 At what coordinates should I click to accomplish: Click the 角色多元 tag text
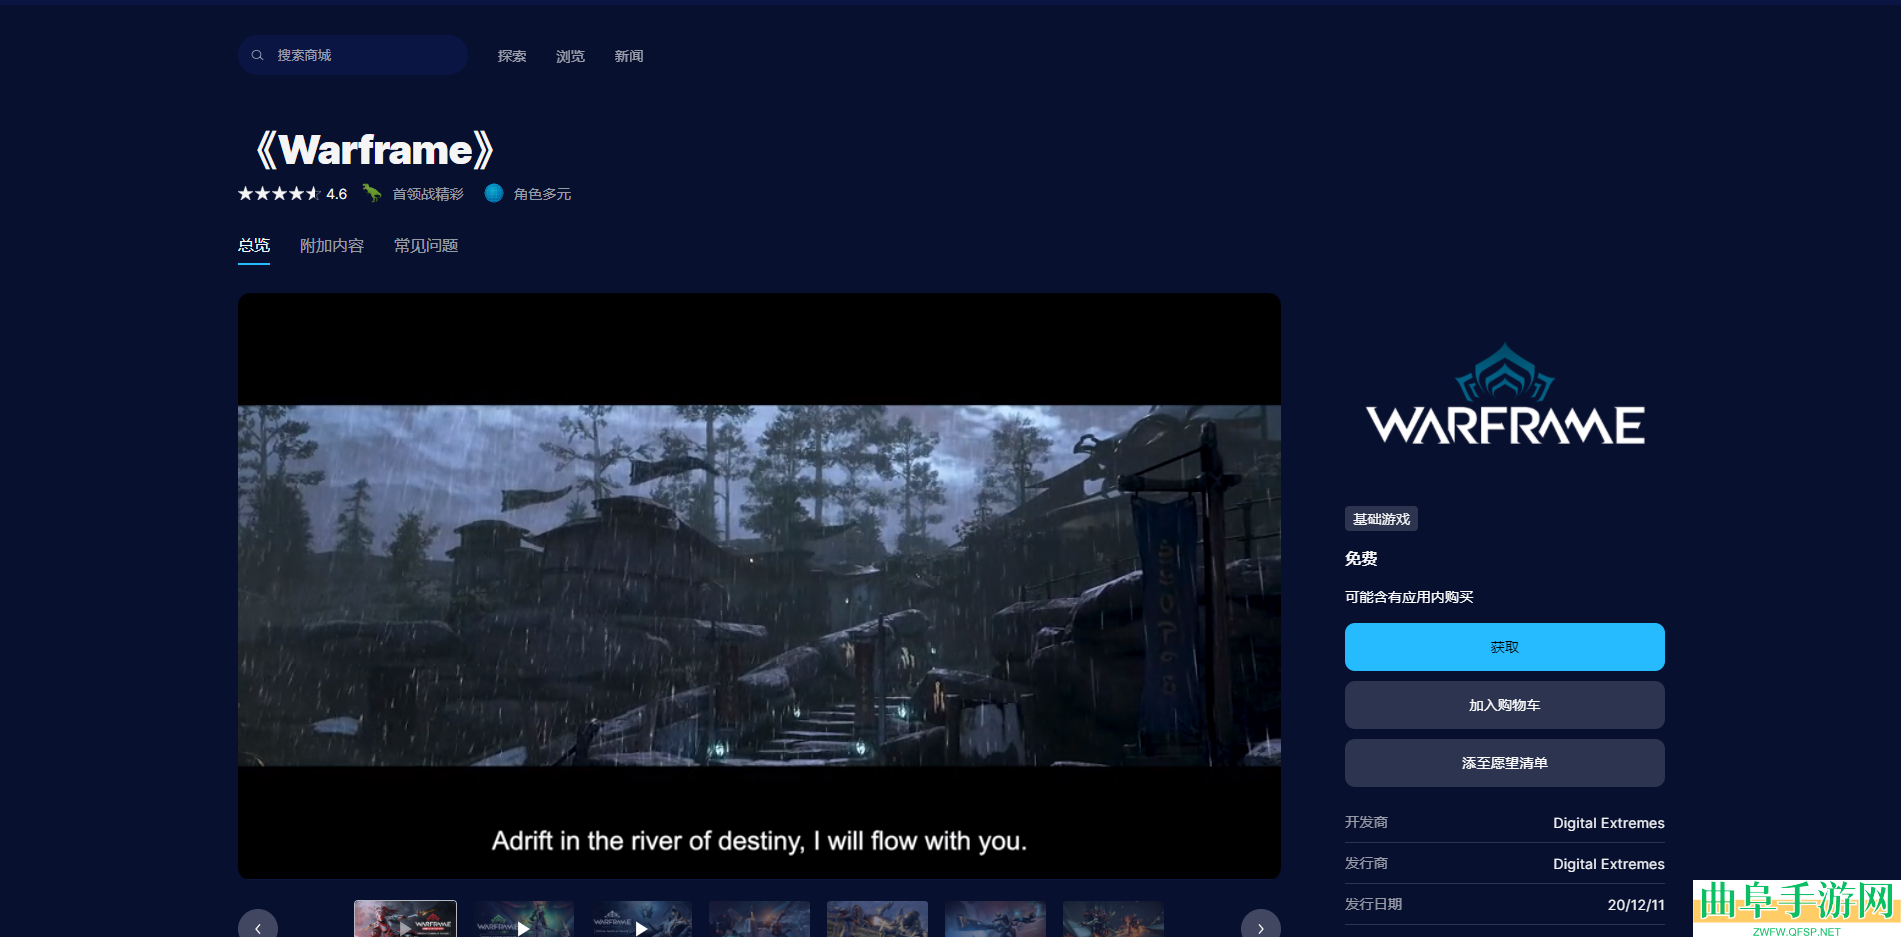[542, 194]
